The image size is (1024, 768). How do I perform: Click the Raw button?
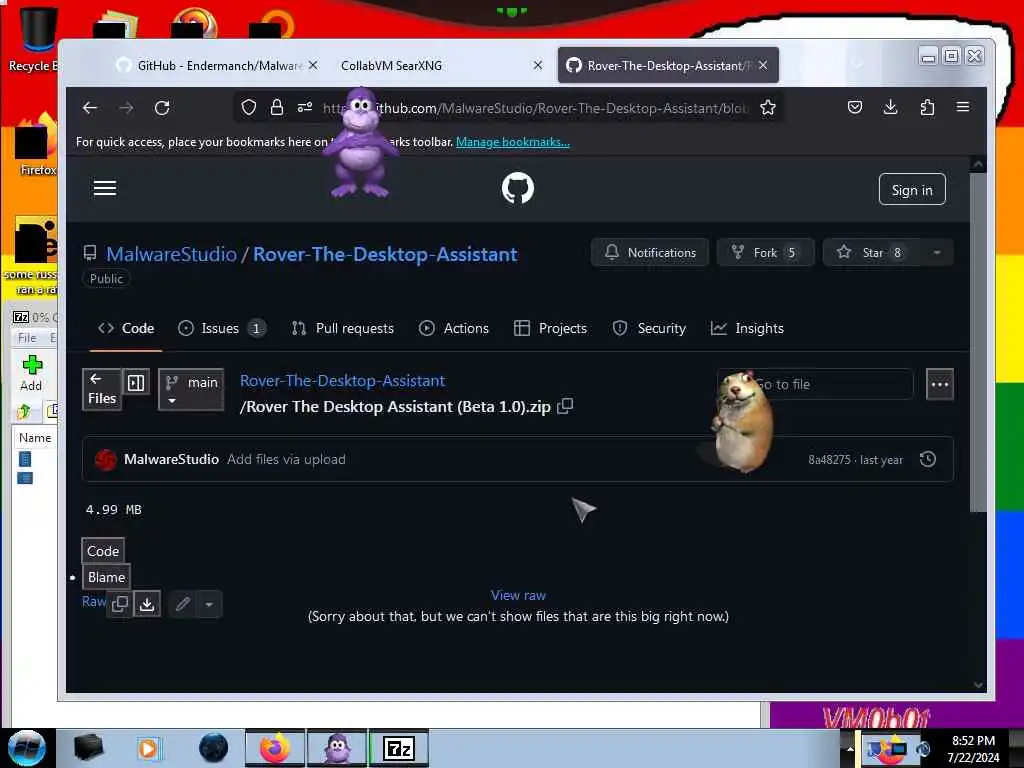94,601
